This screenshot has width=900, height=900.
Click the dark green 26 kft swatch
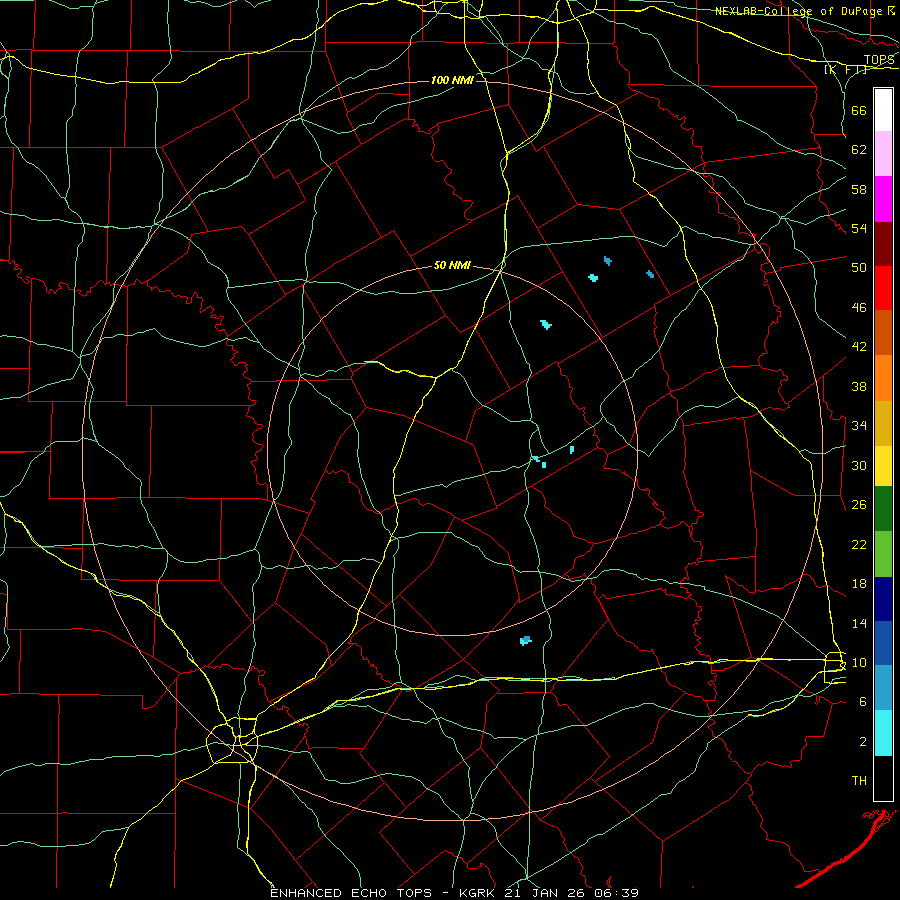[x=883, y=509]
